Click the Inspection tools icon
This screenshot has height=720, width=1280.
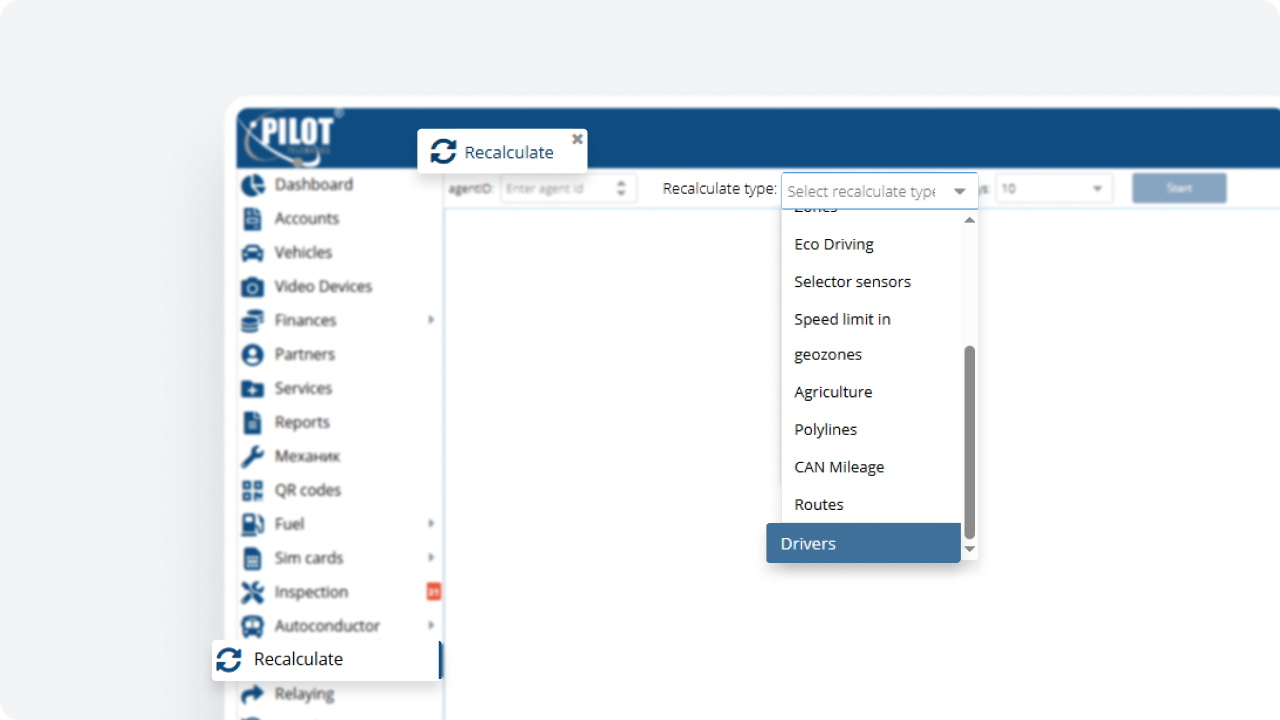point(253,593)
